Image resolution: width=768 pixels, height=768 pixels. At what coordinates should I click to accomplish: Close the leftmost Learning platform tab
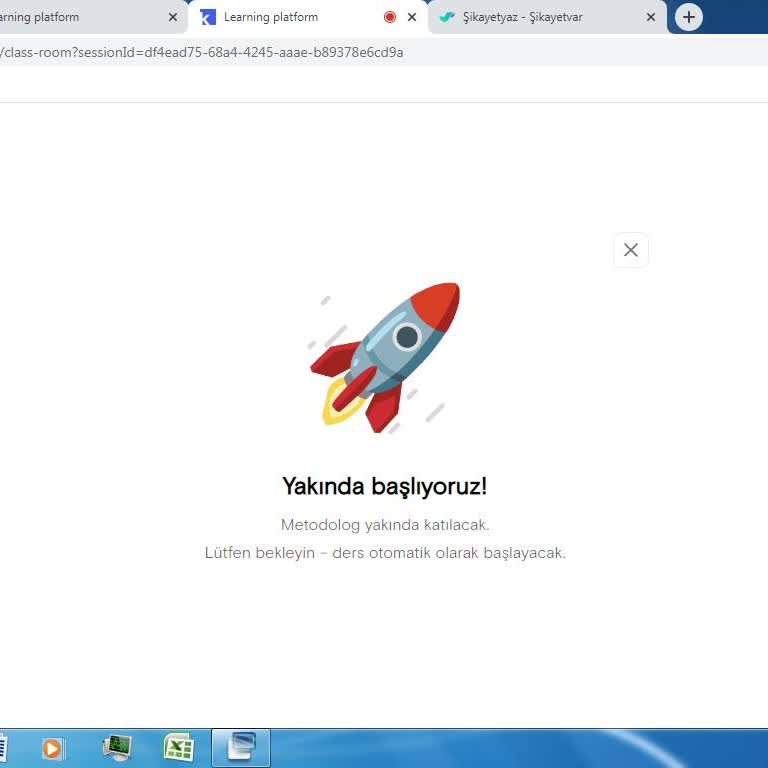coord(173,17)
